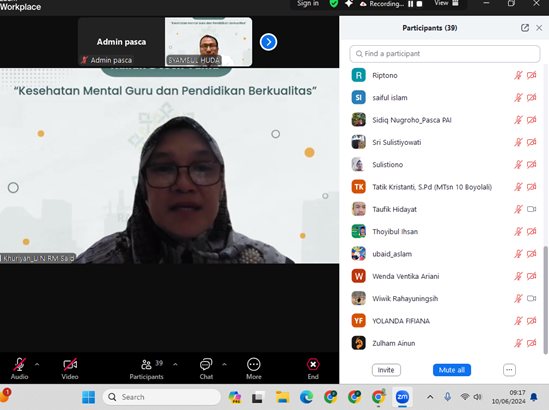Stop the recording using the square icon
Viewport: 549px width, 410px height.
click(x=419, y=4)
